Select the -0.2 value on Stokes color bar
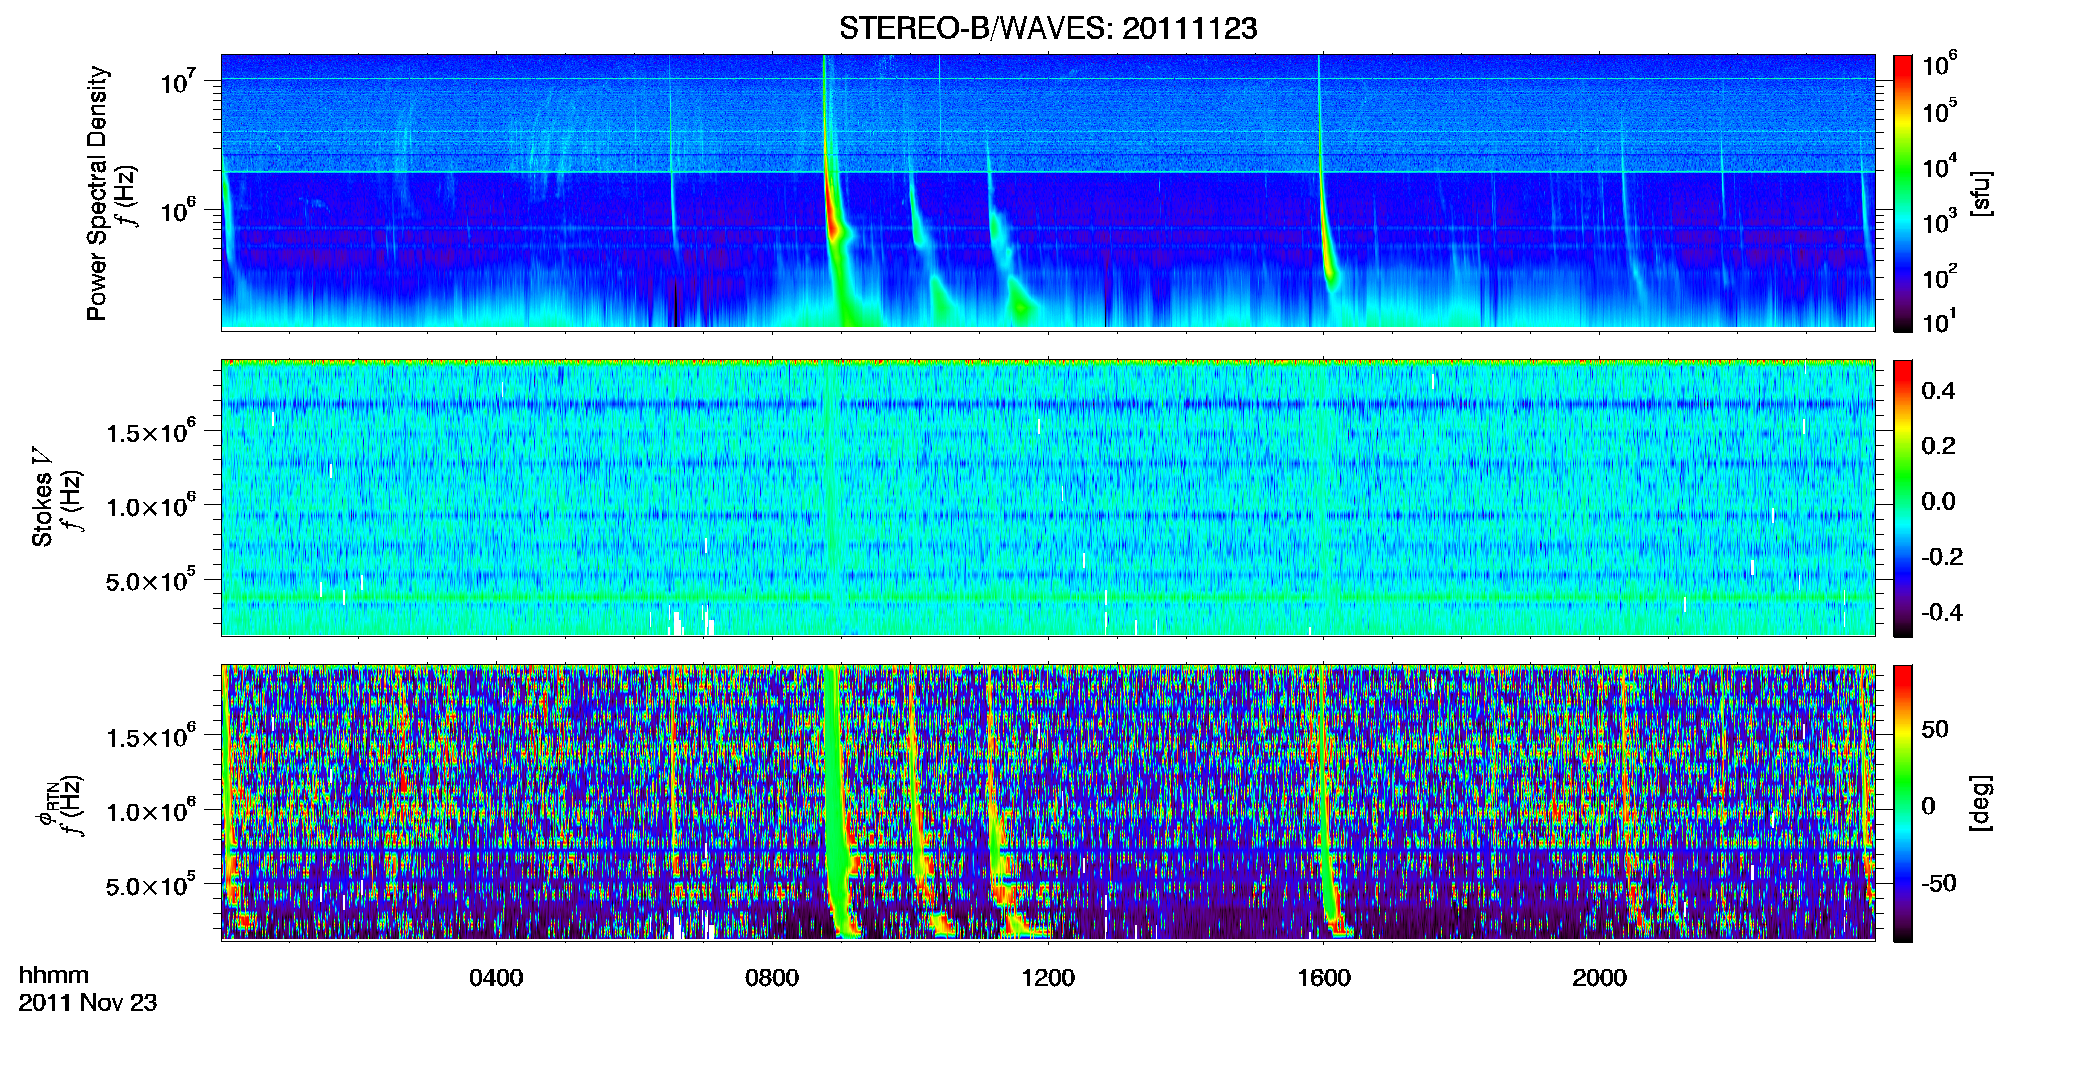 (1941, 557)
